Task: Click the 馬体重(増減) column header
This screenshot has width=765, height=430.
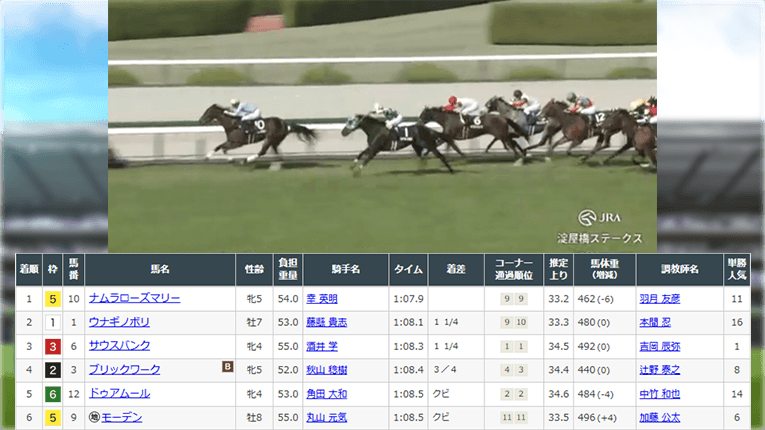Action: pos(605,269)
